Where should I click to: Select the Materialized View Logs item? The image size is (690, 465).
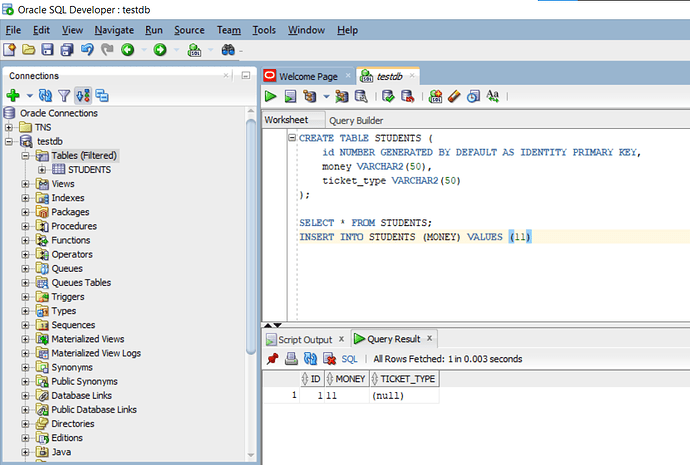pyautogui.click(x=96, y=353)
